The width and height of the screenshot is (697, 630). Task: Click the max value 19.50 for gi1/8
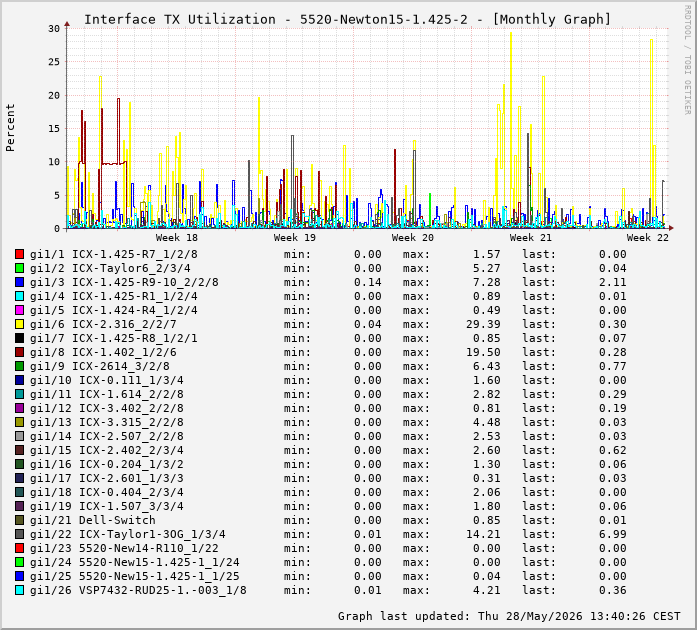[483, 352]
